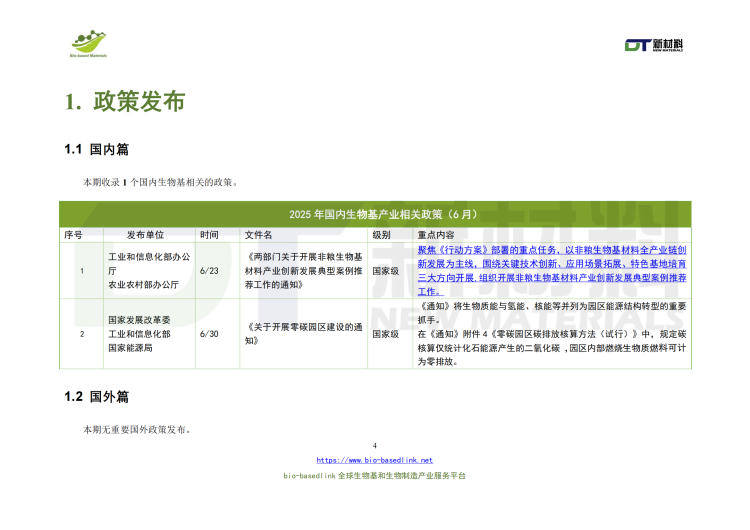Click the 级别 column header
This screenshot has width=750, height=530.
[x=381, y=234]
